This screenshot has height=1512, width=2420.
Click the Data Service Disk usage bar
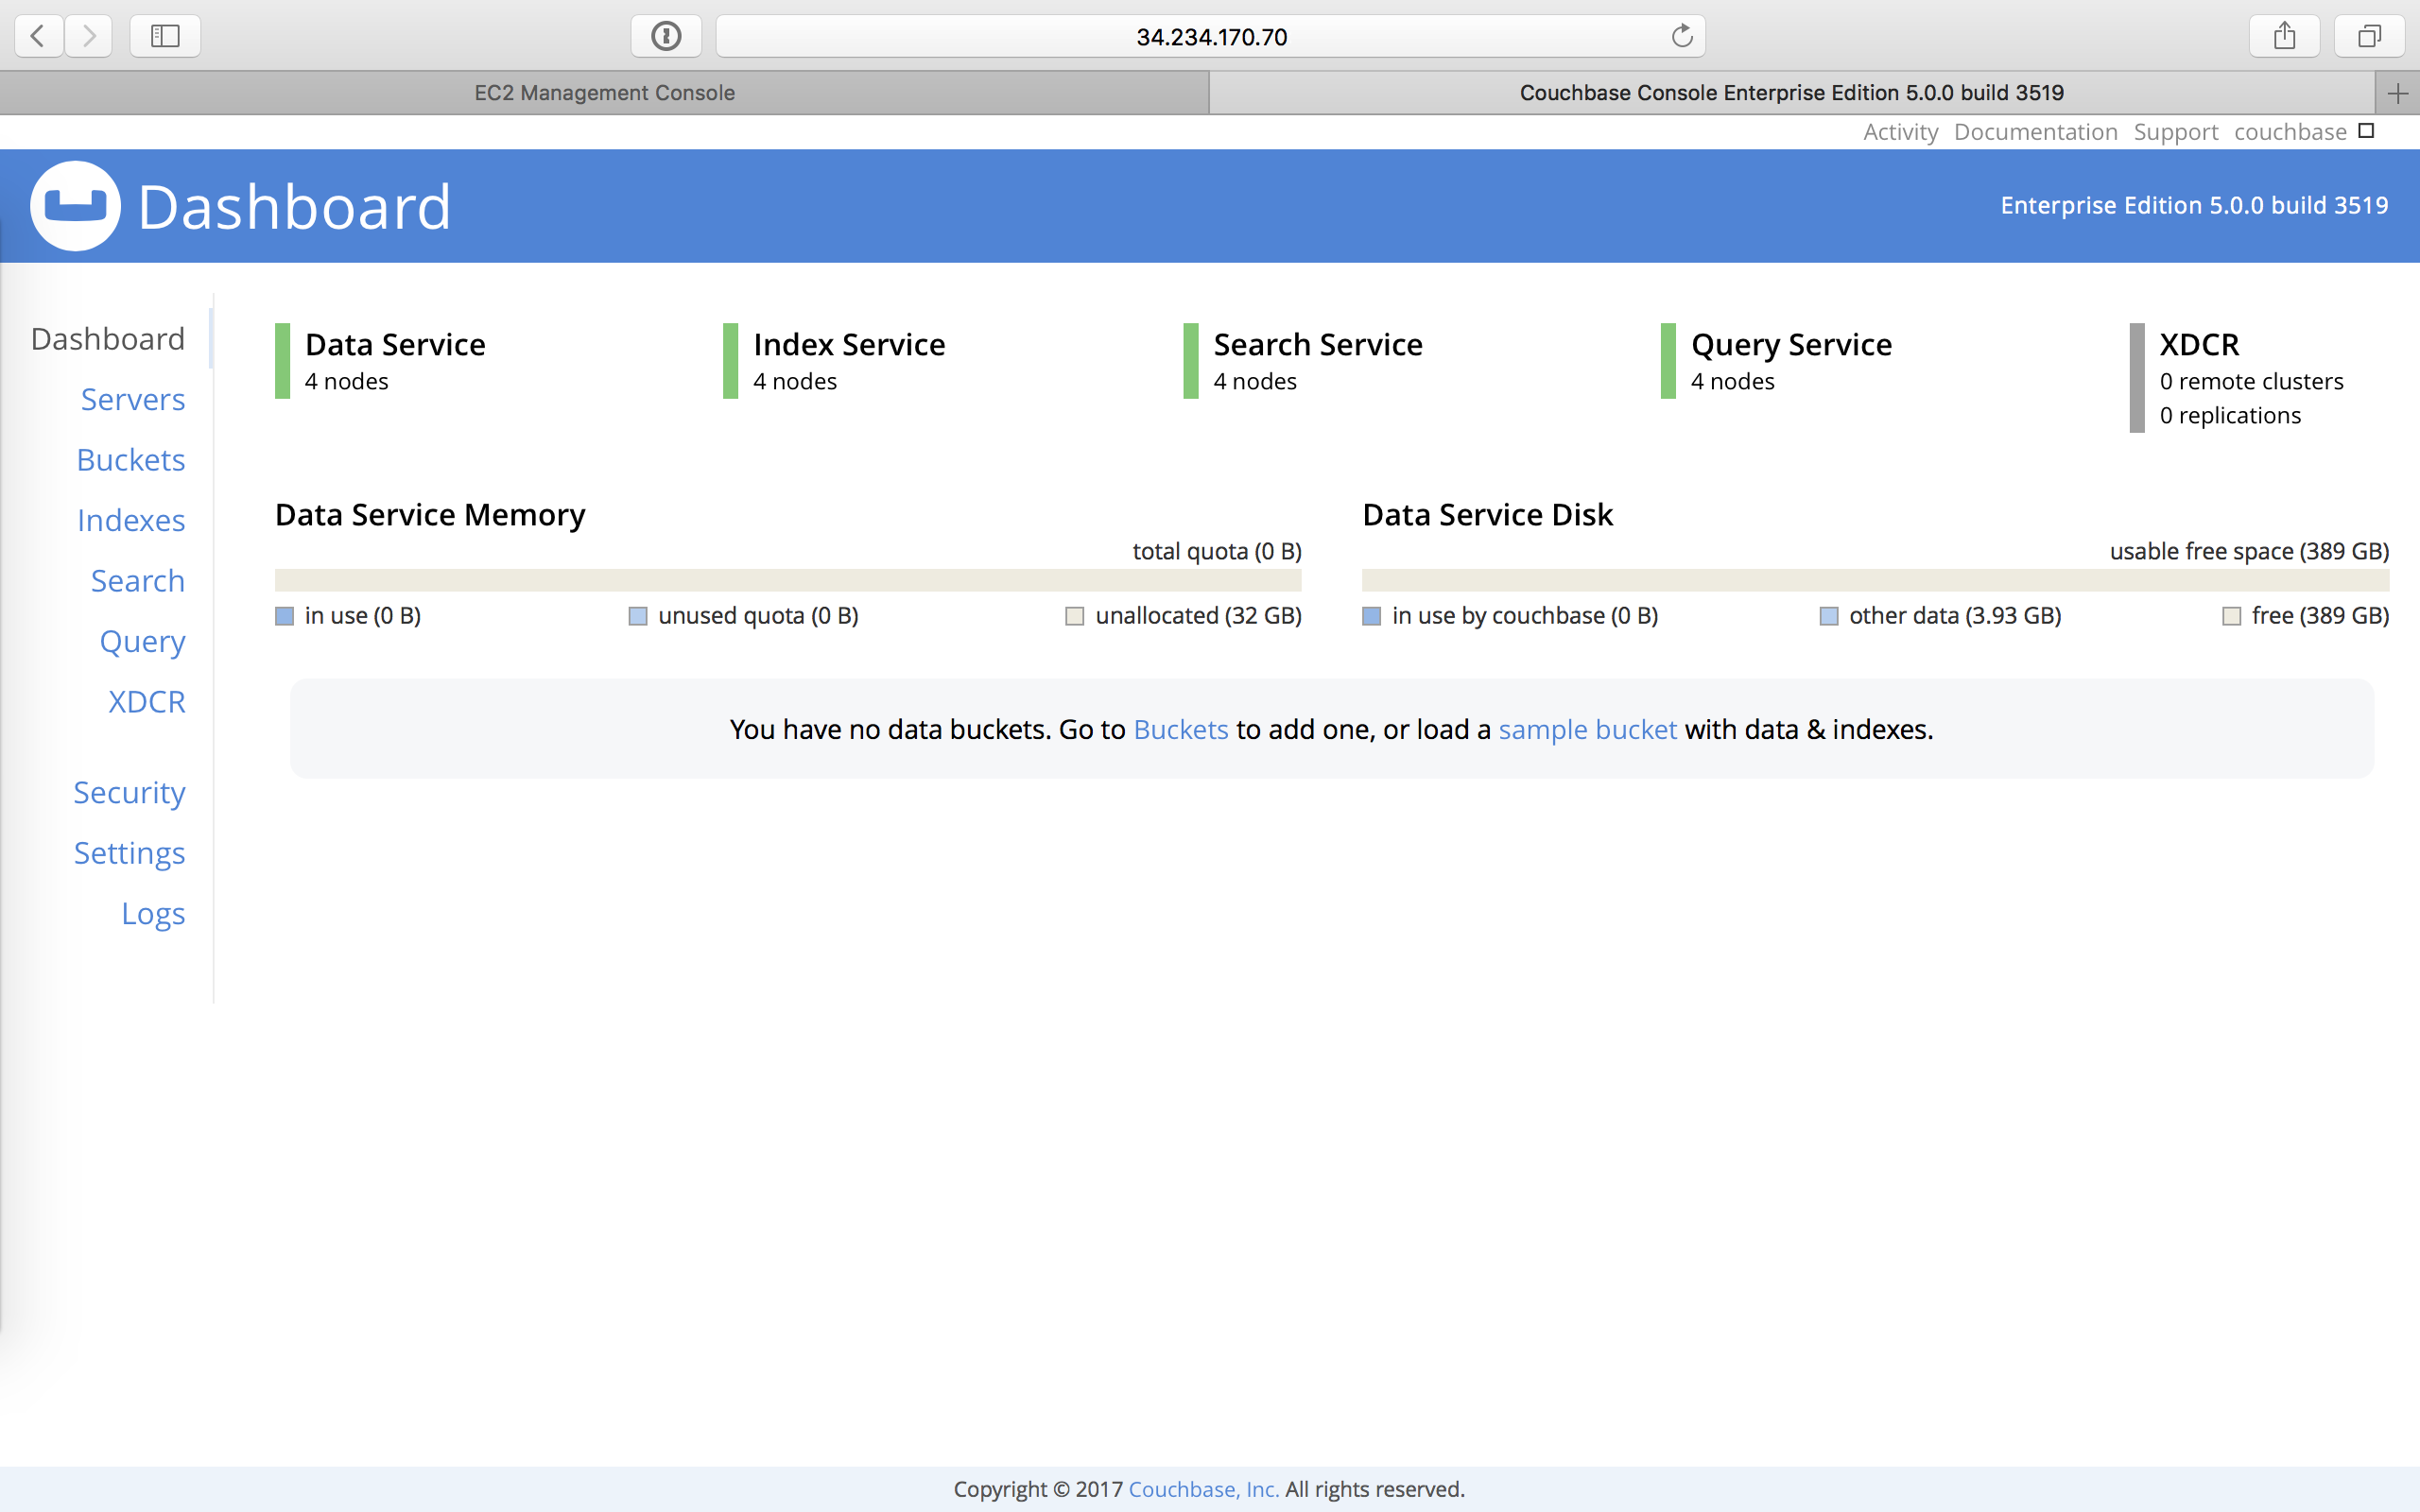(1875, 581)
